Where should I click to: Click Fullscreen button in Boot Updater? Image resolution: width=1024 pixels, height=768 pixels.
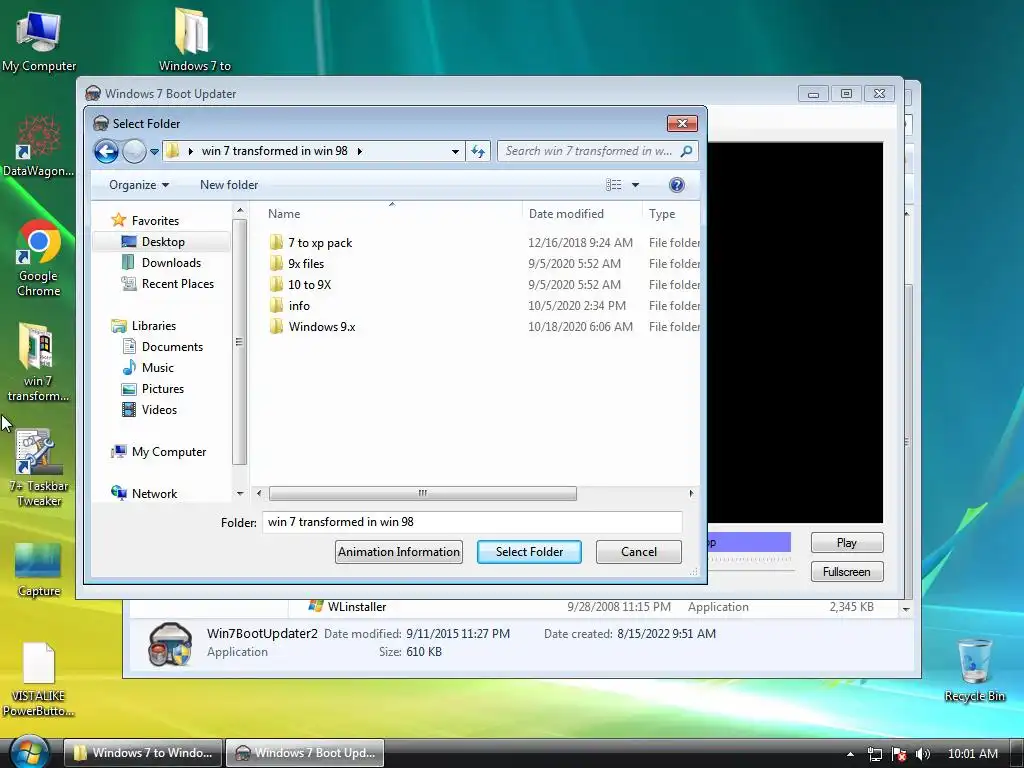click(847, 571)
